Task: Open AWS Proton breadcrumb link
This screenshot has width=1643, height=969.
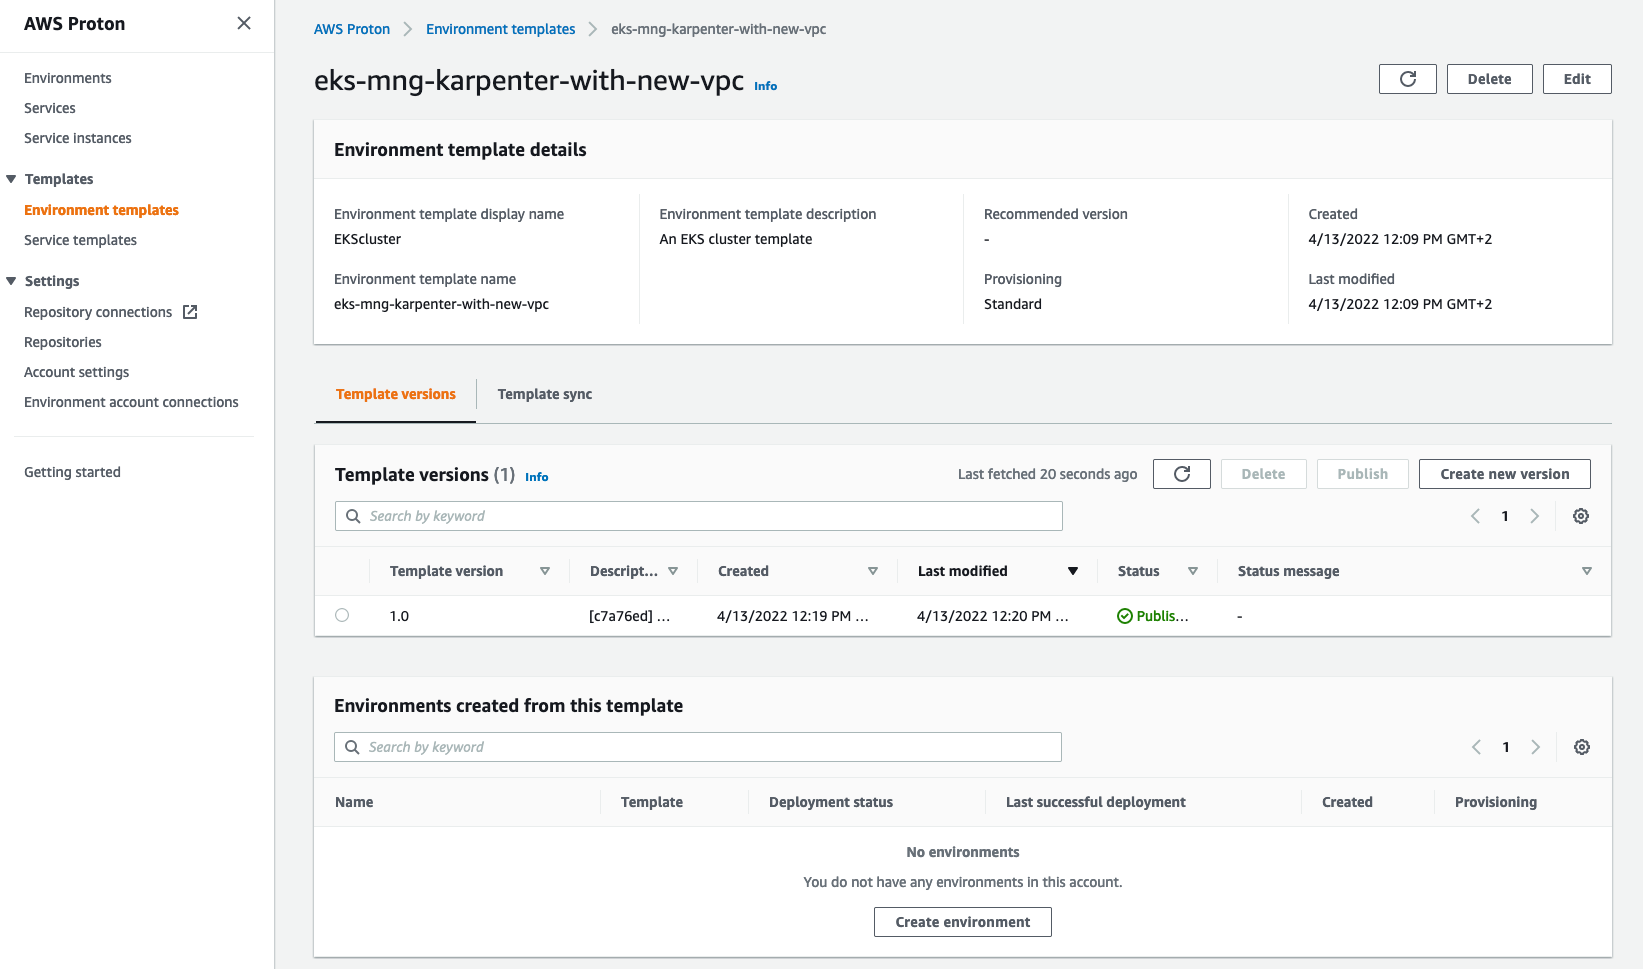Action: [352, 29]
